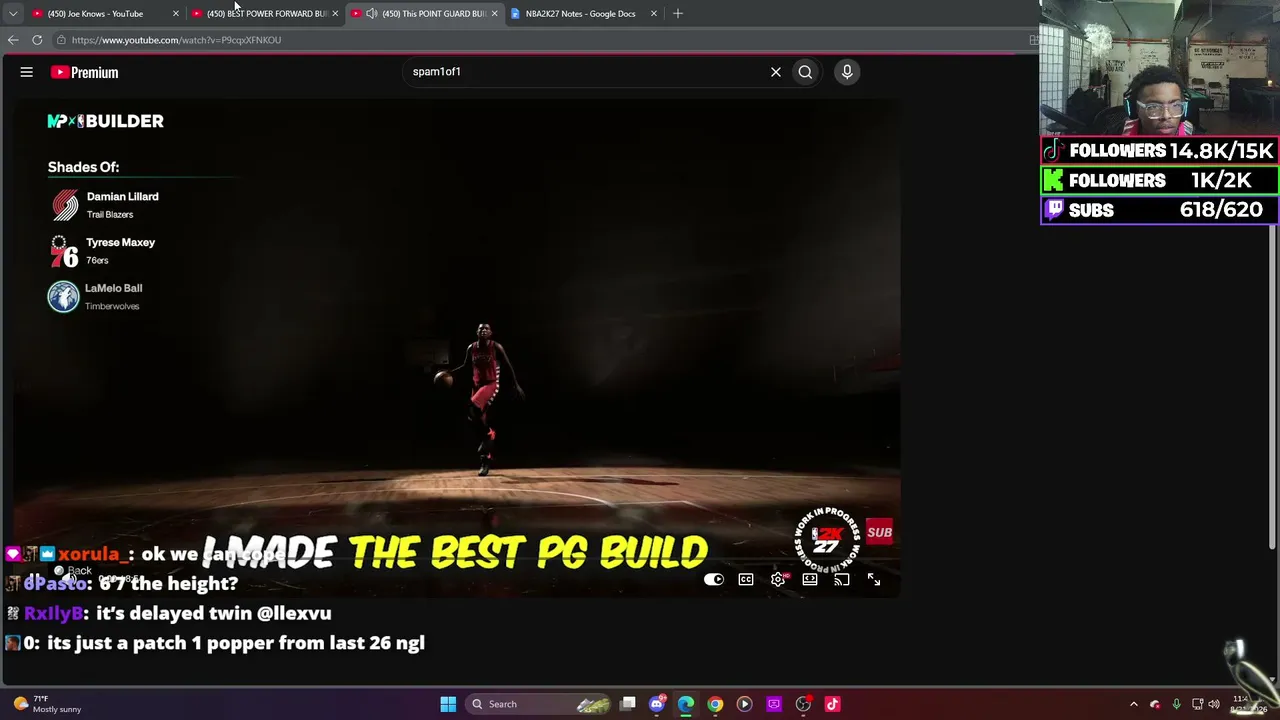The width and height of the screenshot is (1280, 720).
Task: Open the purple screen app on taskbar
Action: (x=774, y=704)
